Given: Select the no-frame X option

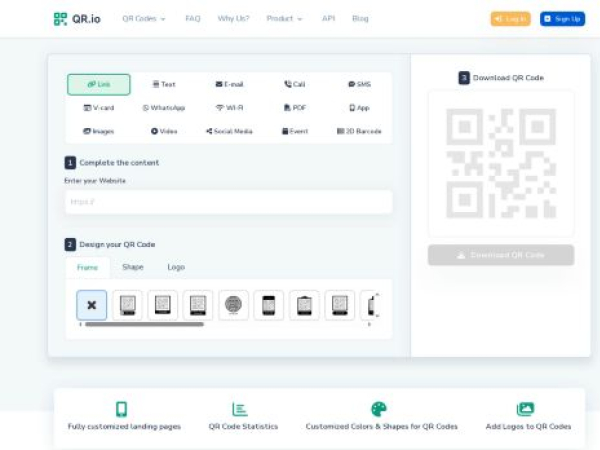Looking at the screenshot, I should tap(91, 305).
